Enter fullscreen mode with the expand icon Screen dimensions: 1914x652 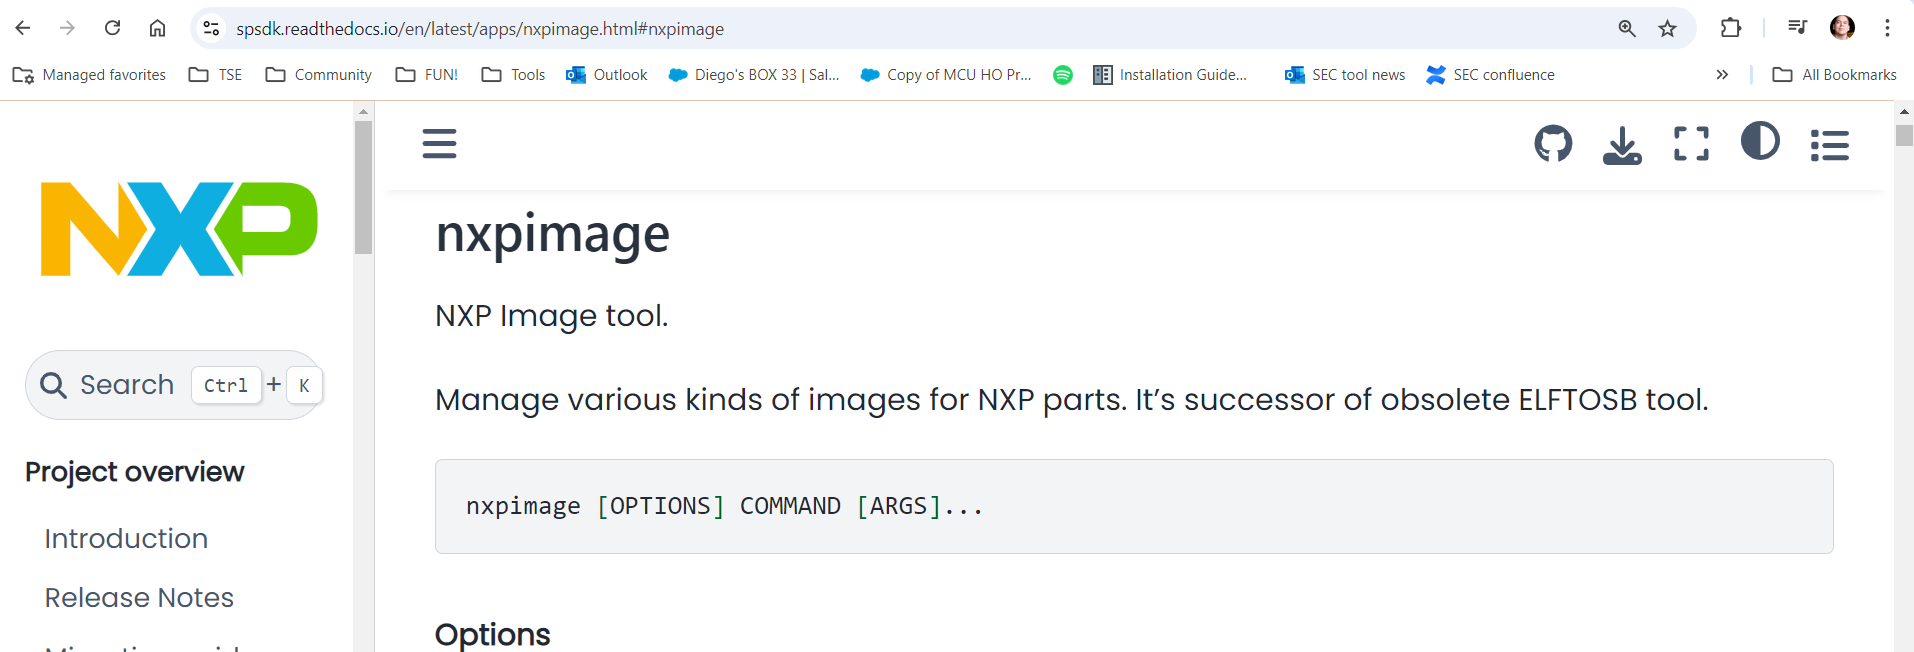click(x=1691, y=144)
